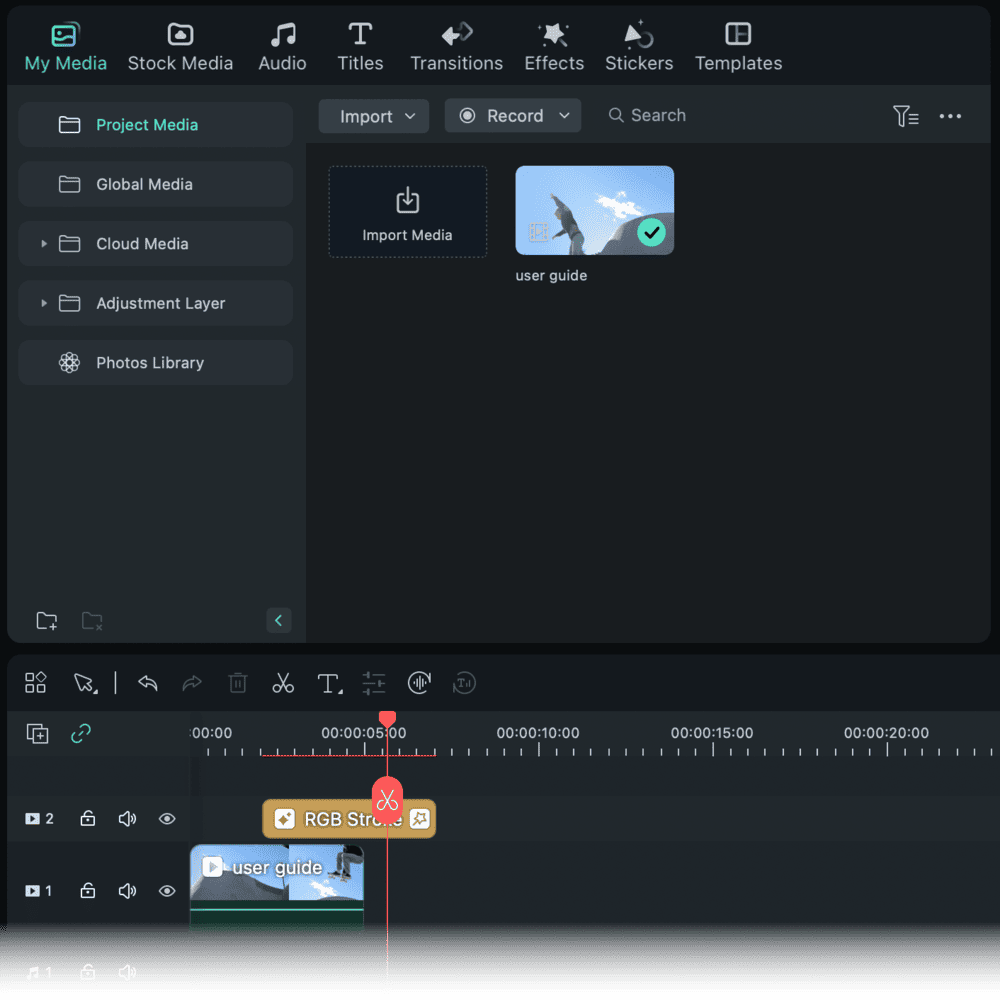Select the user guide thumbnail
This screenshot has width=1000, height=1000.
(594, 209)
